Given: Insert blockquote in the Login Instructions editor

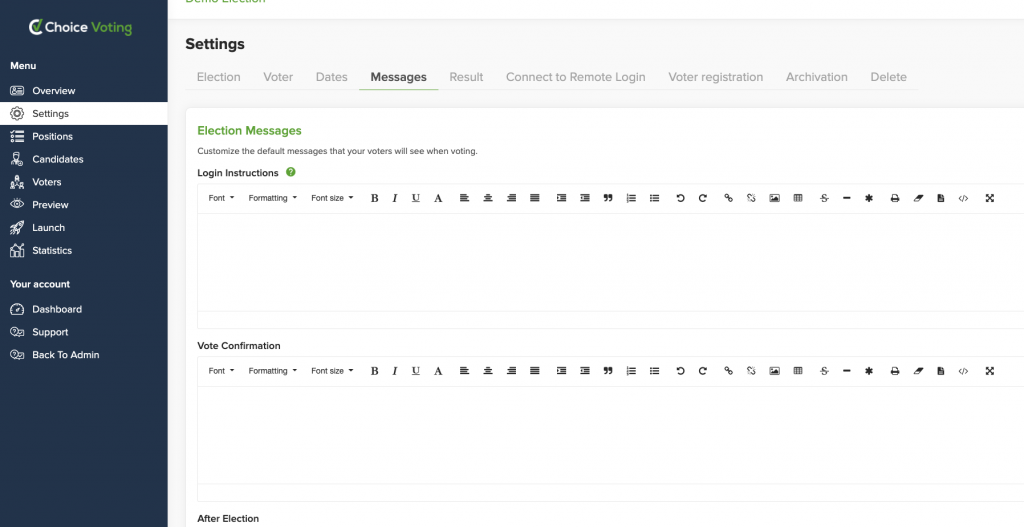Looking at the screenshot, I should 608,198.
